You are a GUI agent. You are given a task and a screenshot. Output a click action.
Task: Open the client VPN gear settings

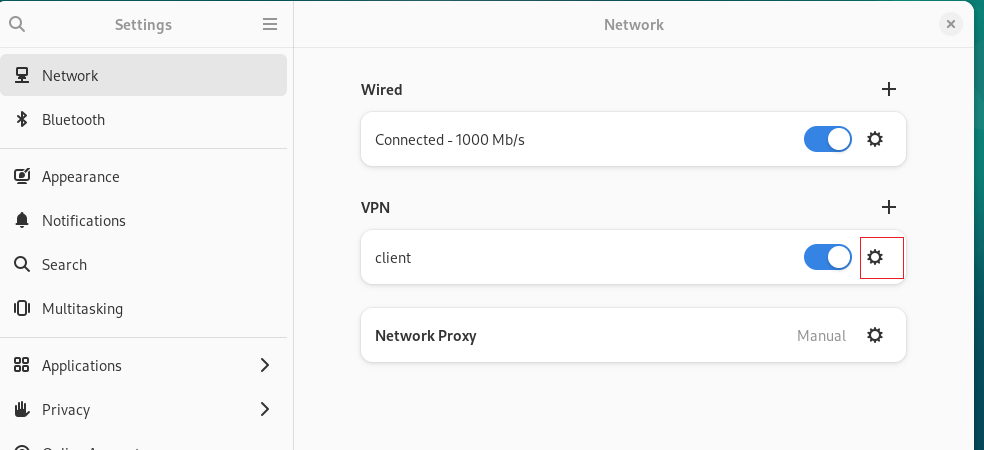[875, 257]
